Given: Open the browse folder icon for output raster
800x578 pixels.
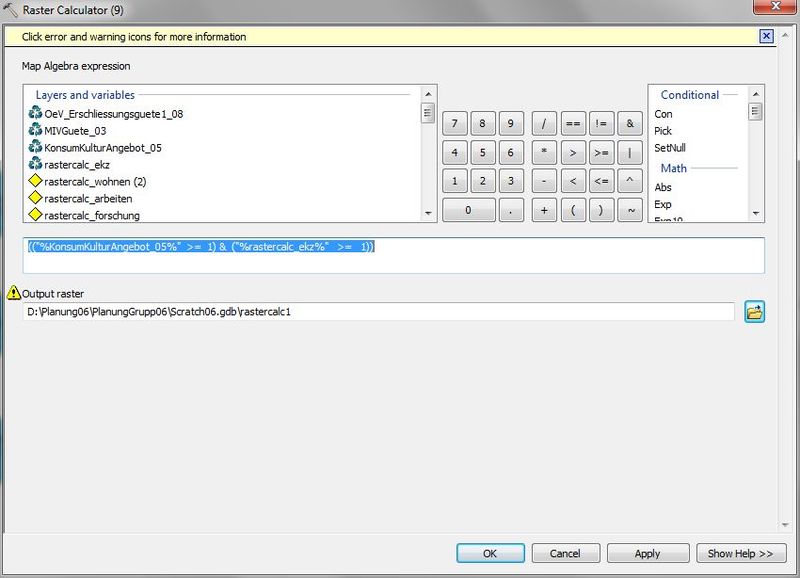Looking at the screenshot, I should (754, 312).
